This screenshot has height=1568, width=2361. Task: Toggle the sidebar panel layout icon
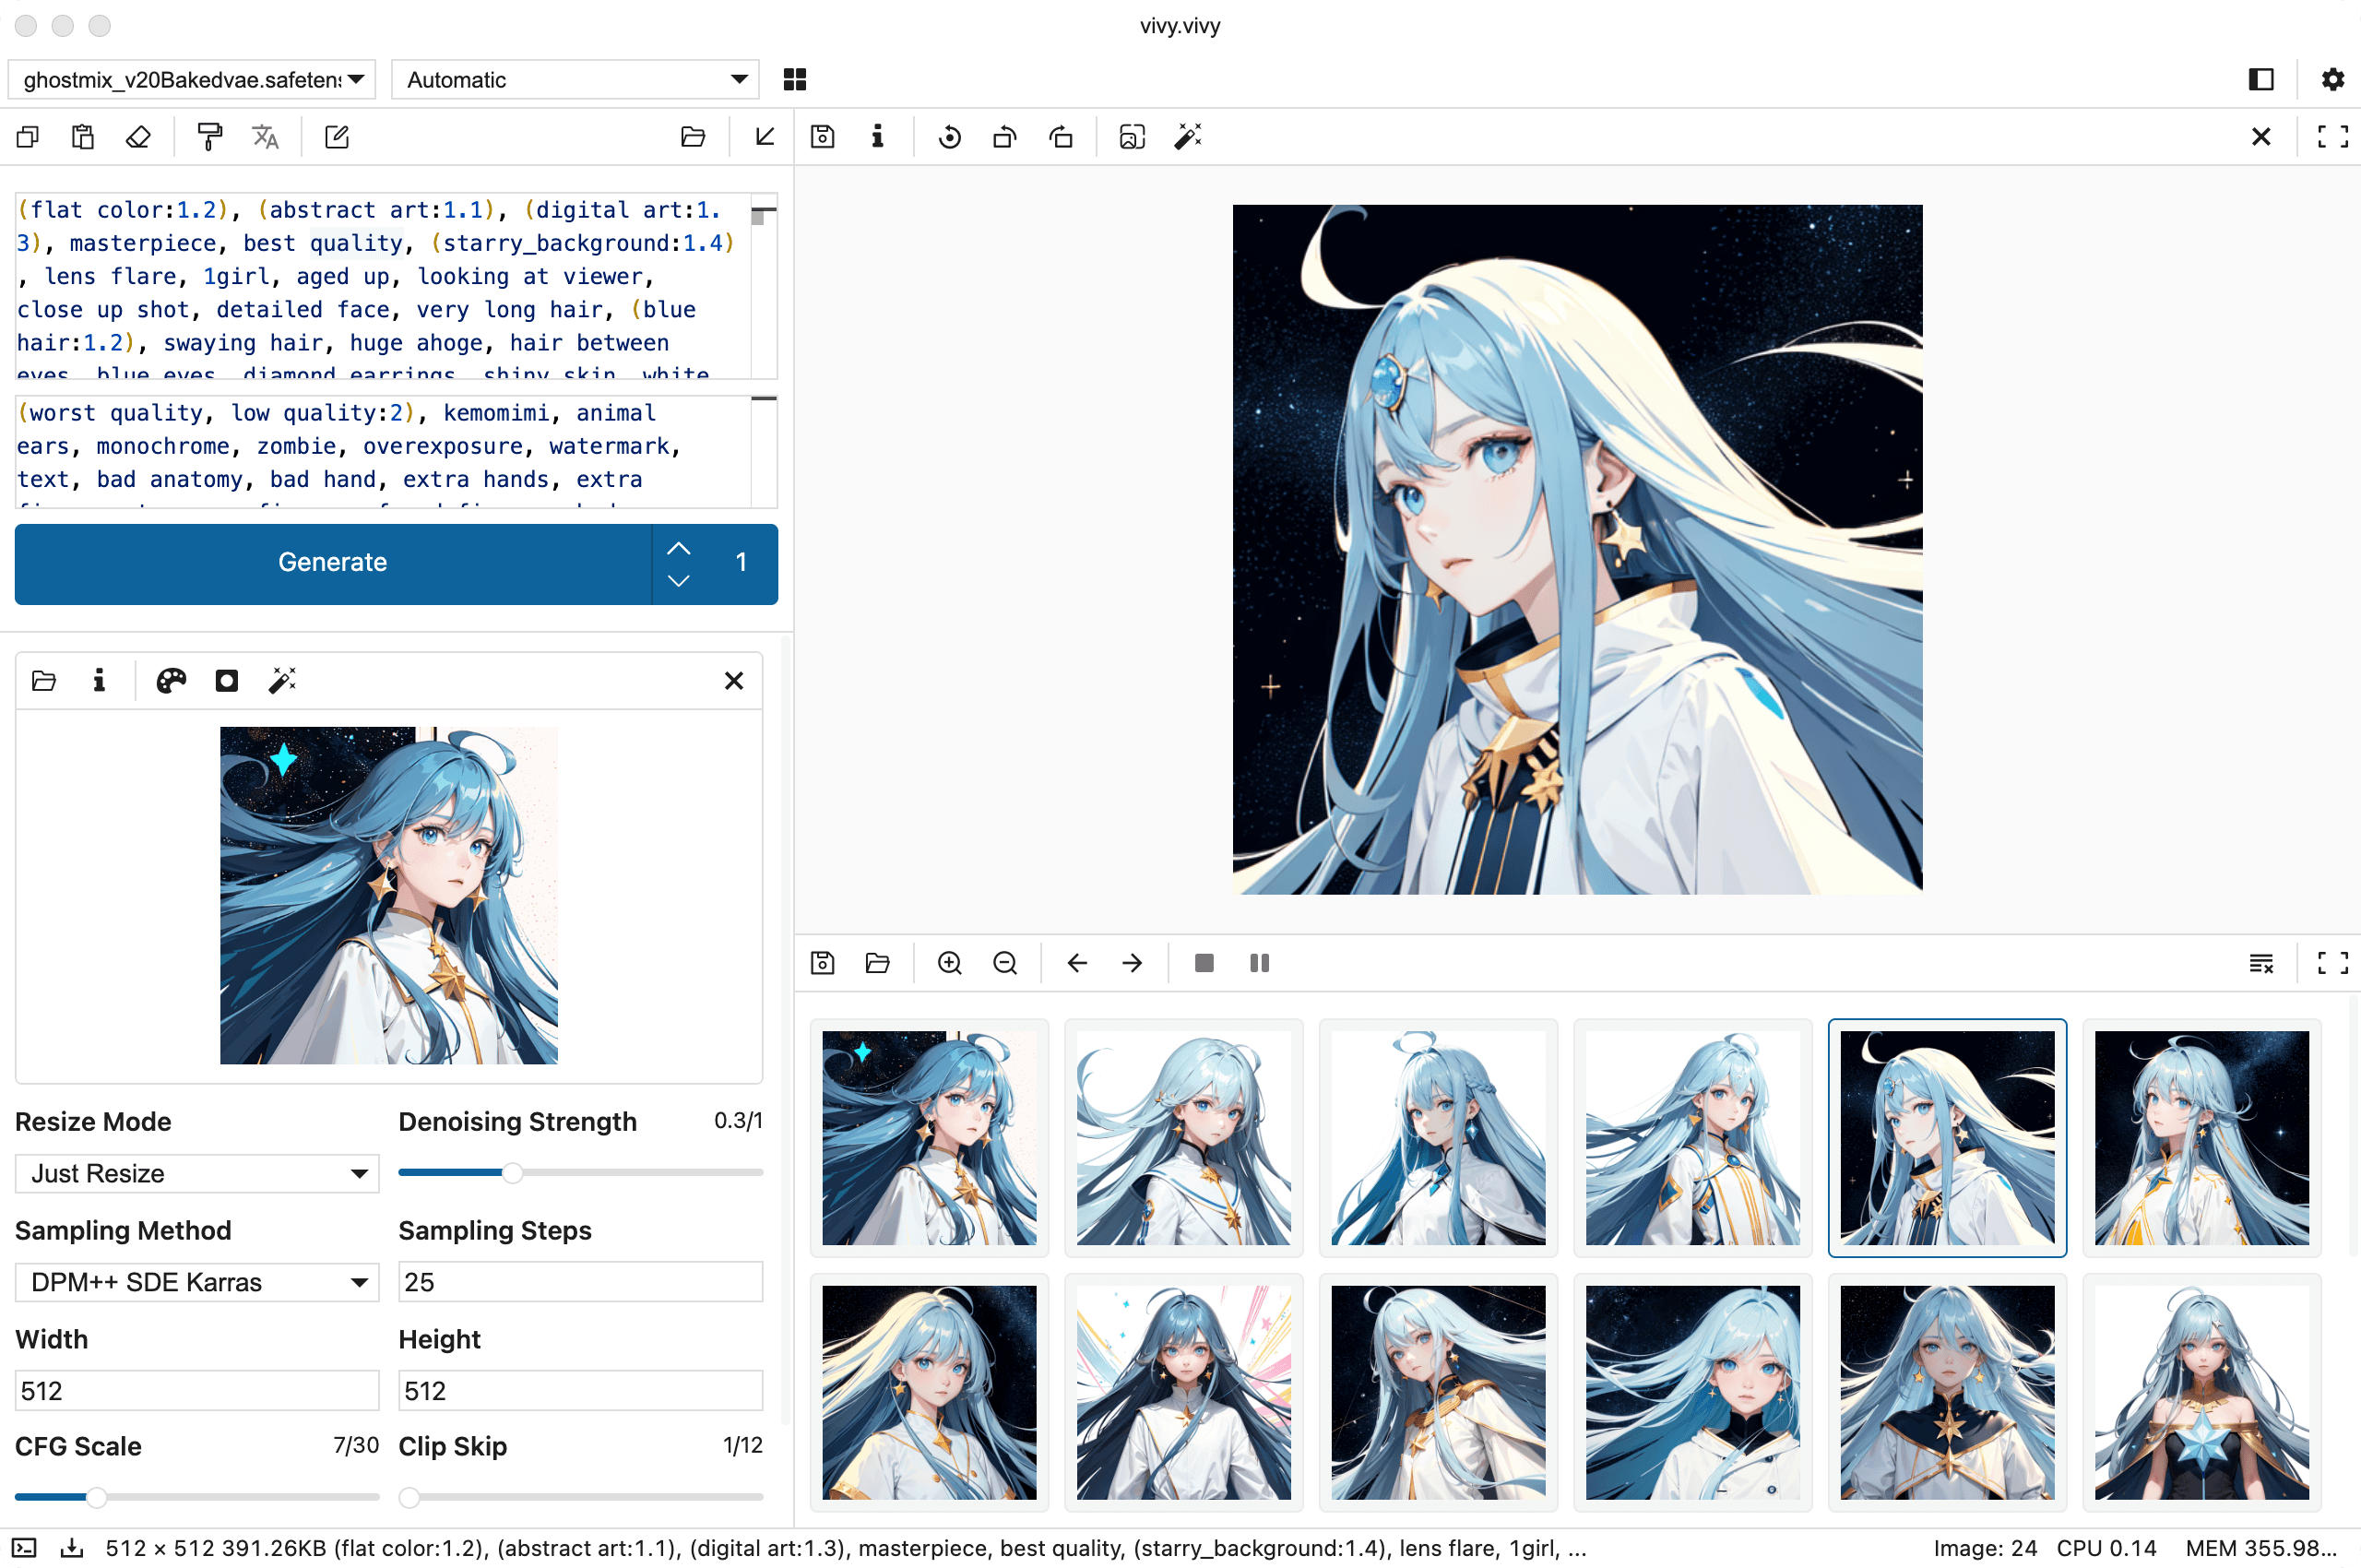click(2261, 79)
